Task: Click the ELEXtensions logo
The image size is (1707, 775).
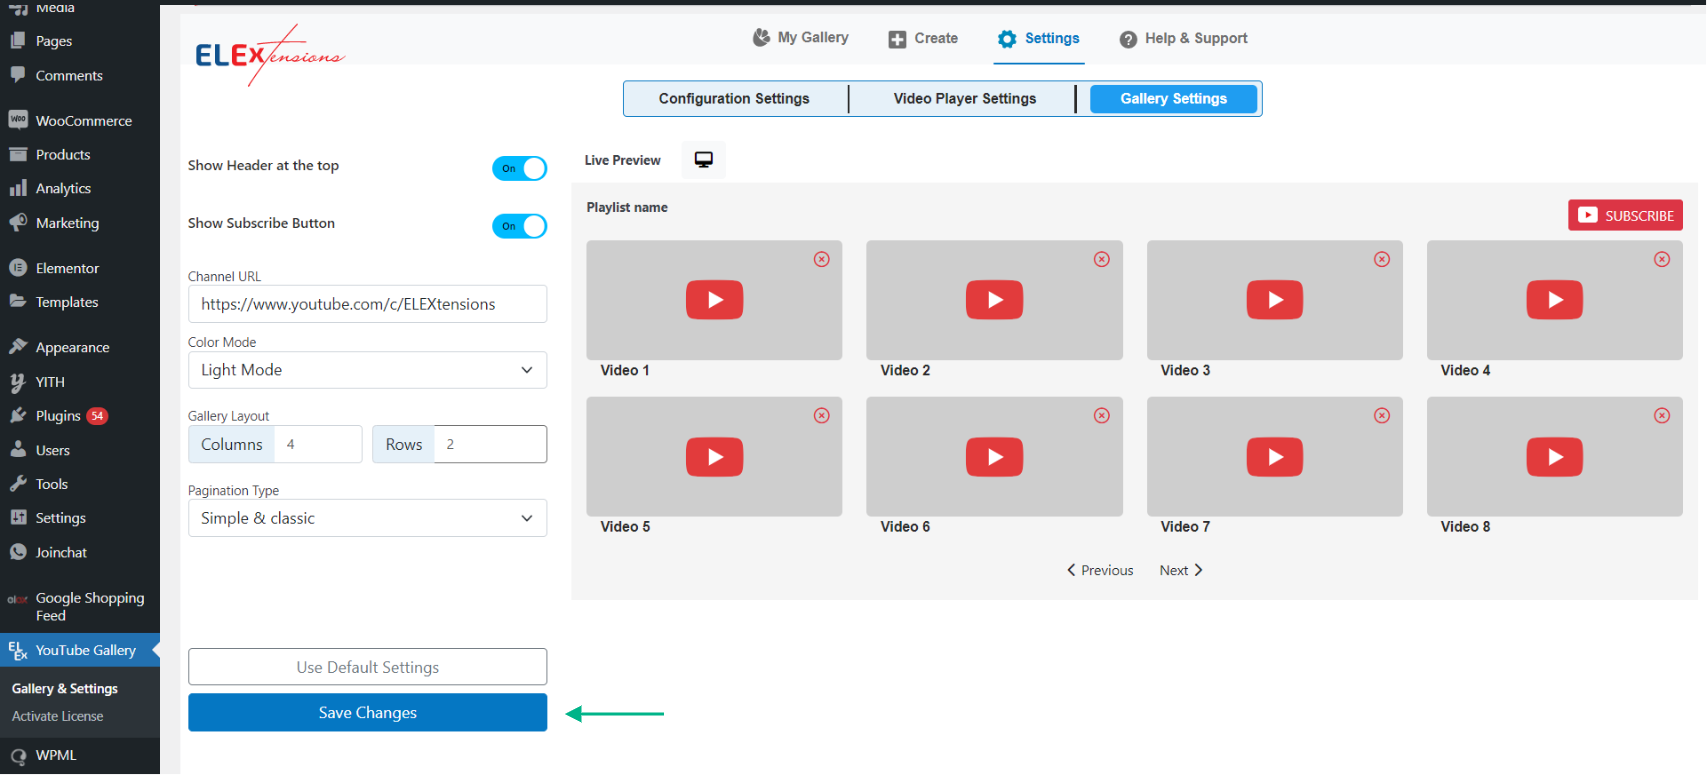Action: (269, 55)
